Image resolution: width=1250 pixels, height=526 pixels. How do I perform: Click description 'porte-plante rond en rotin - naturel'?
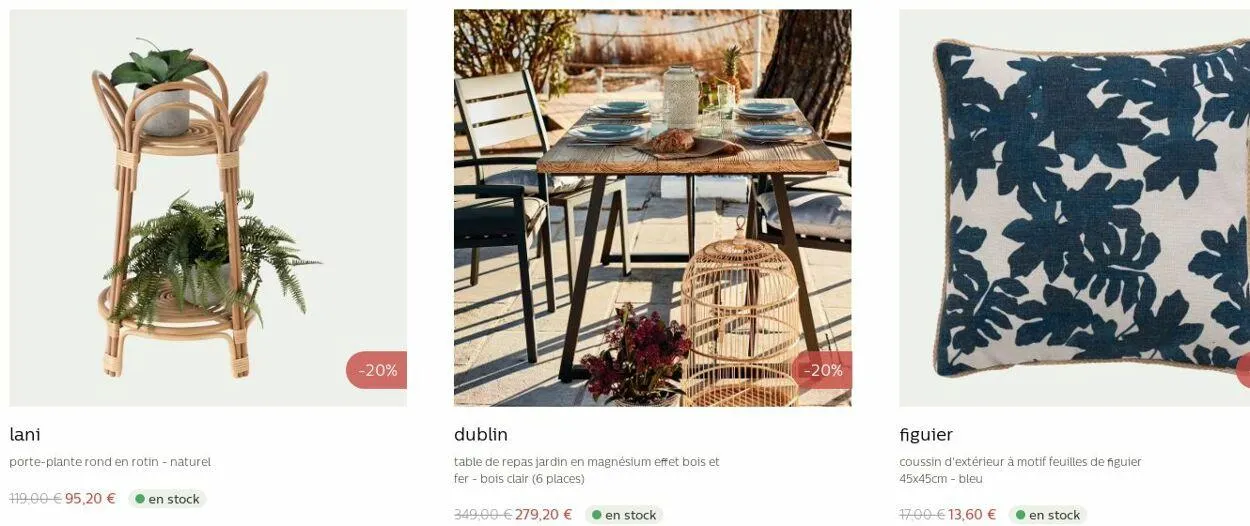110,462
